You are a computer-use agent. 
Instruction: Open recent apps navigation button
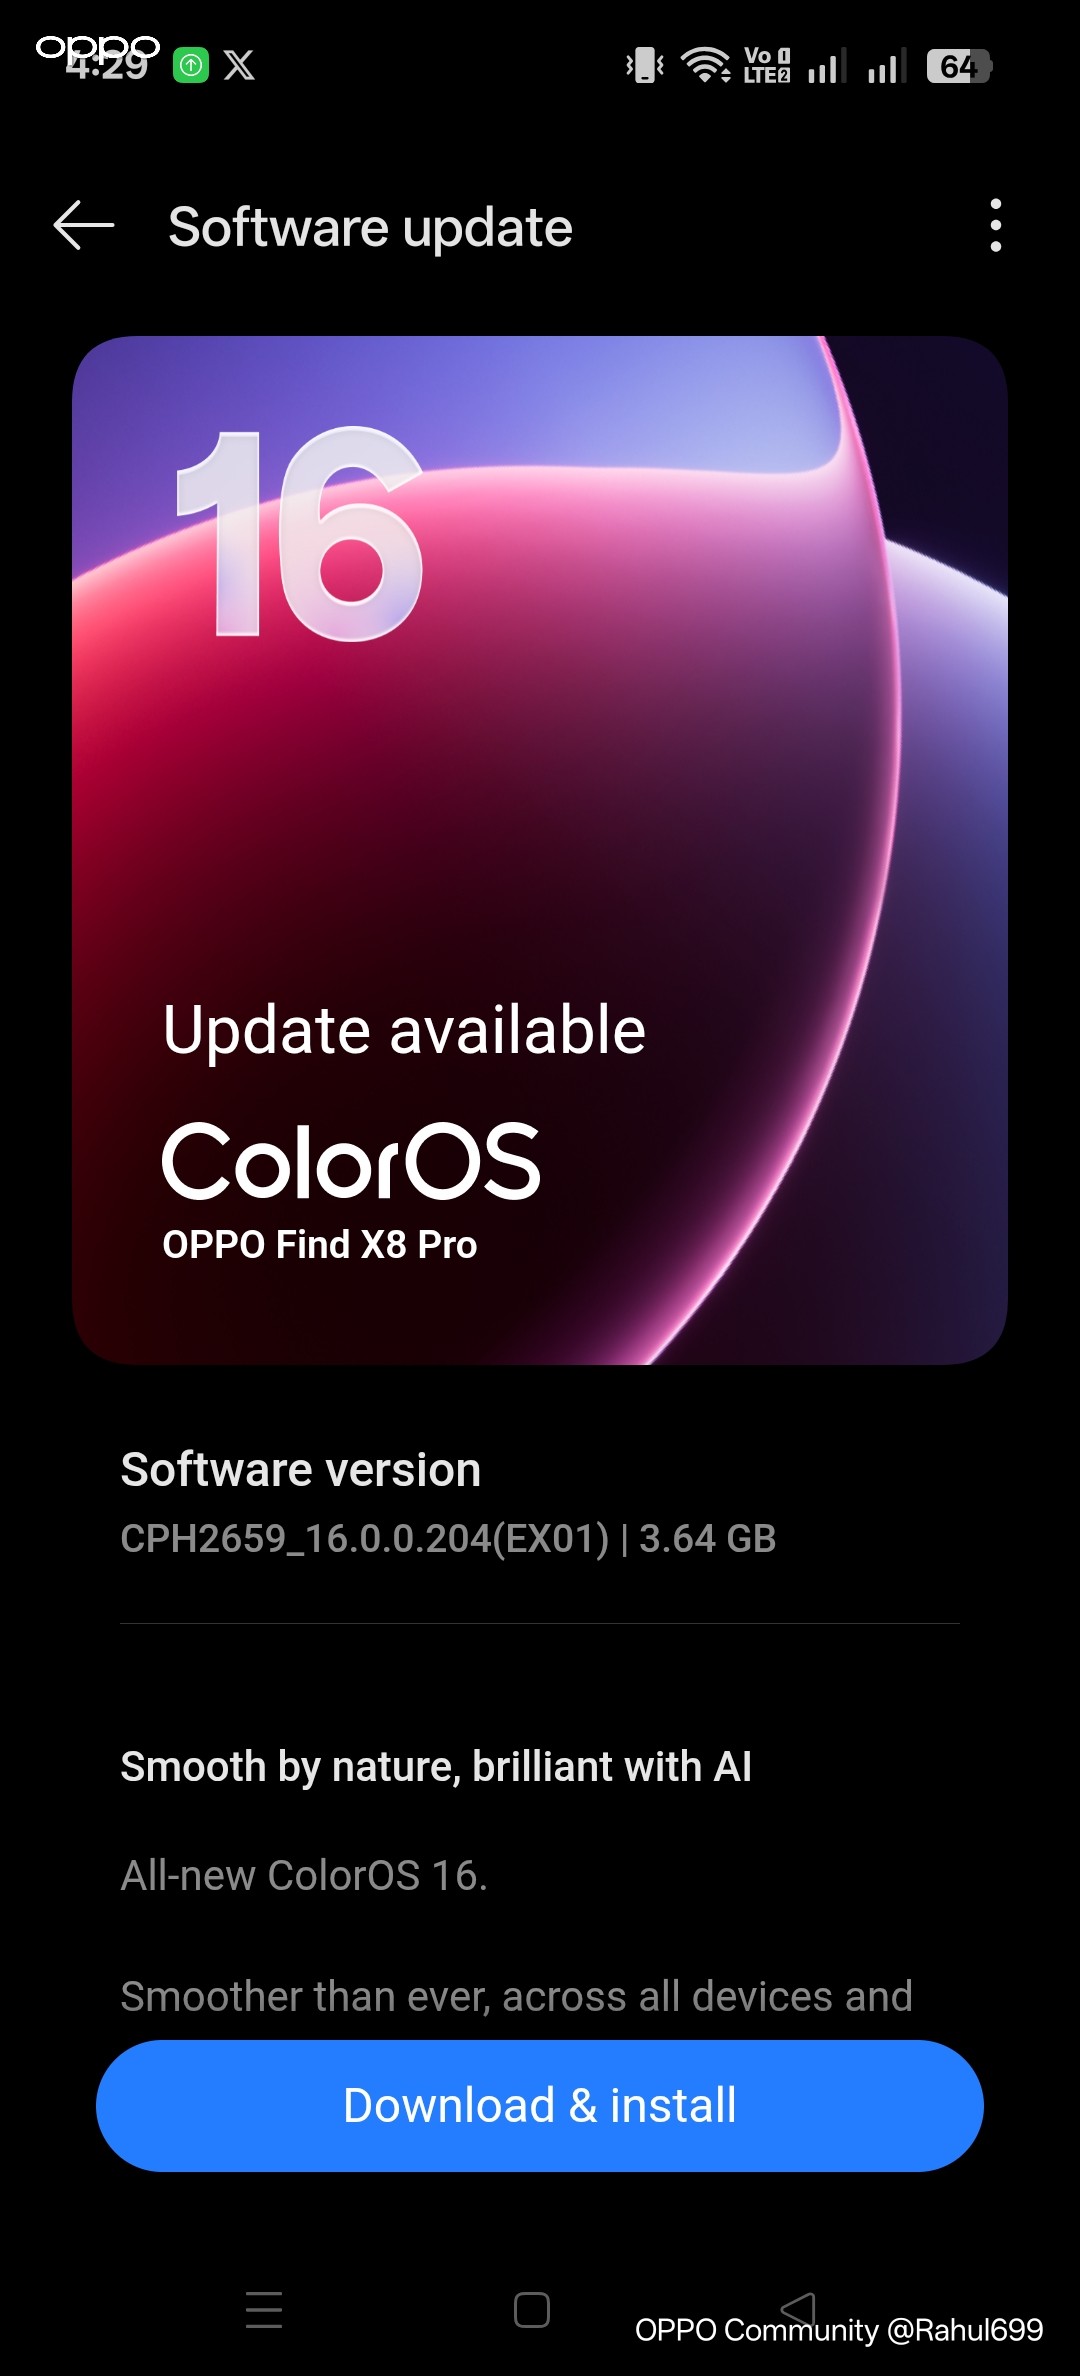264,2309
